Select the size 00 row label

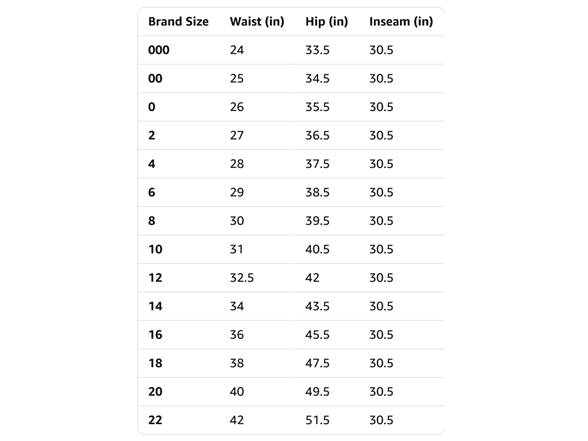coord(155,78)
